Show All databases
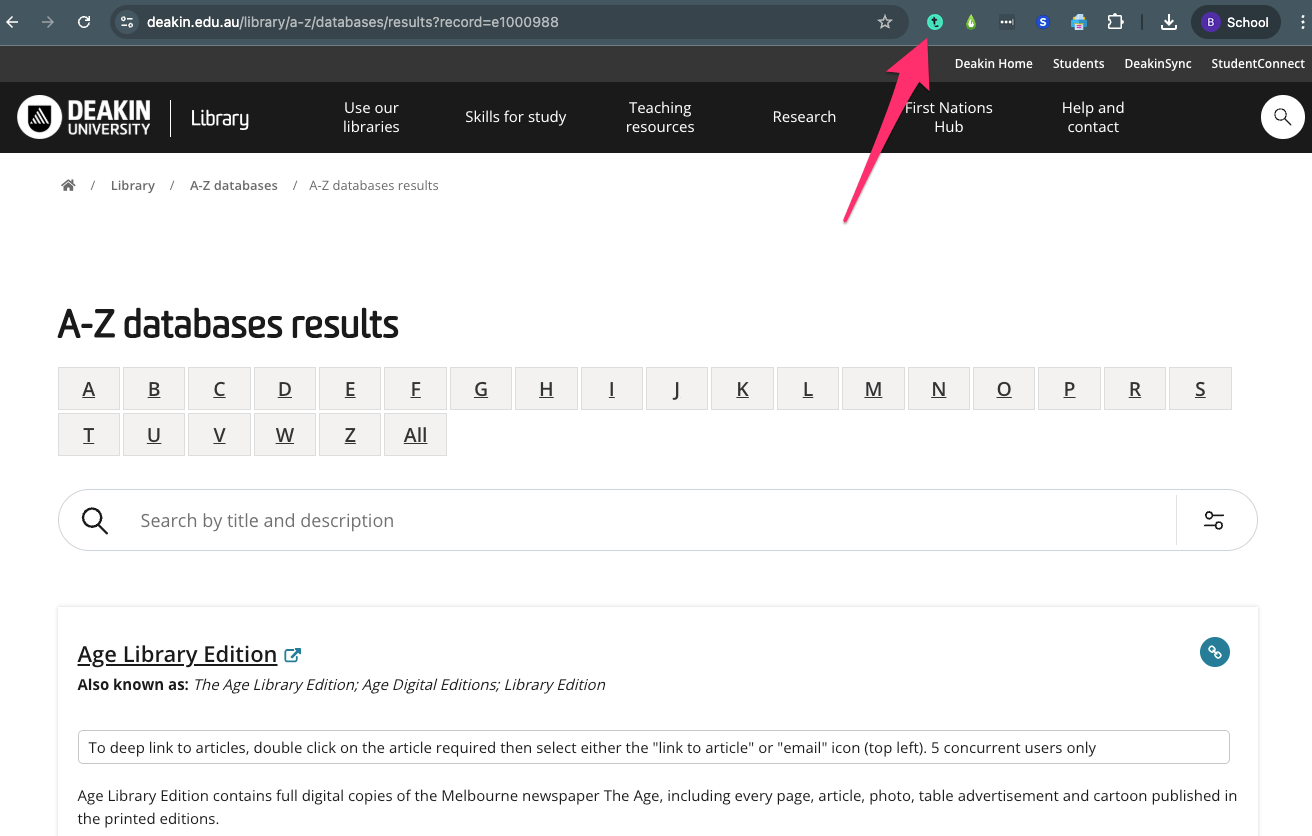 (x=415, y=435)
